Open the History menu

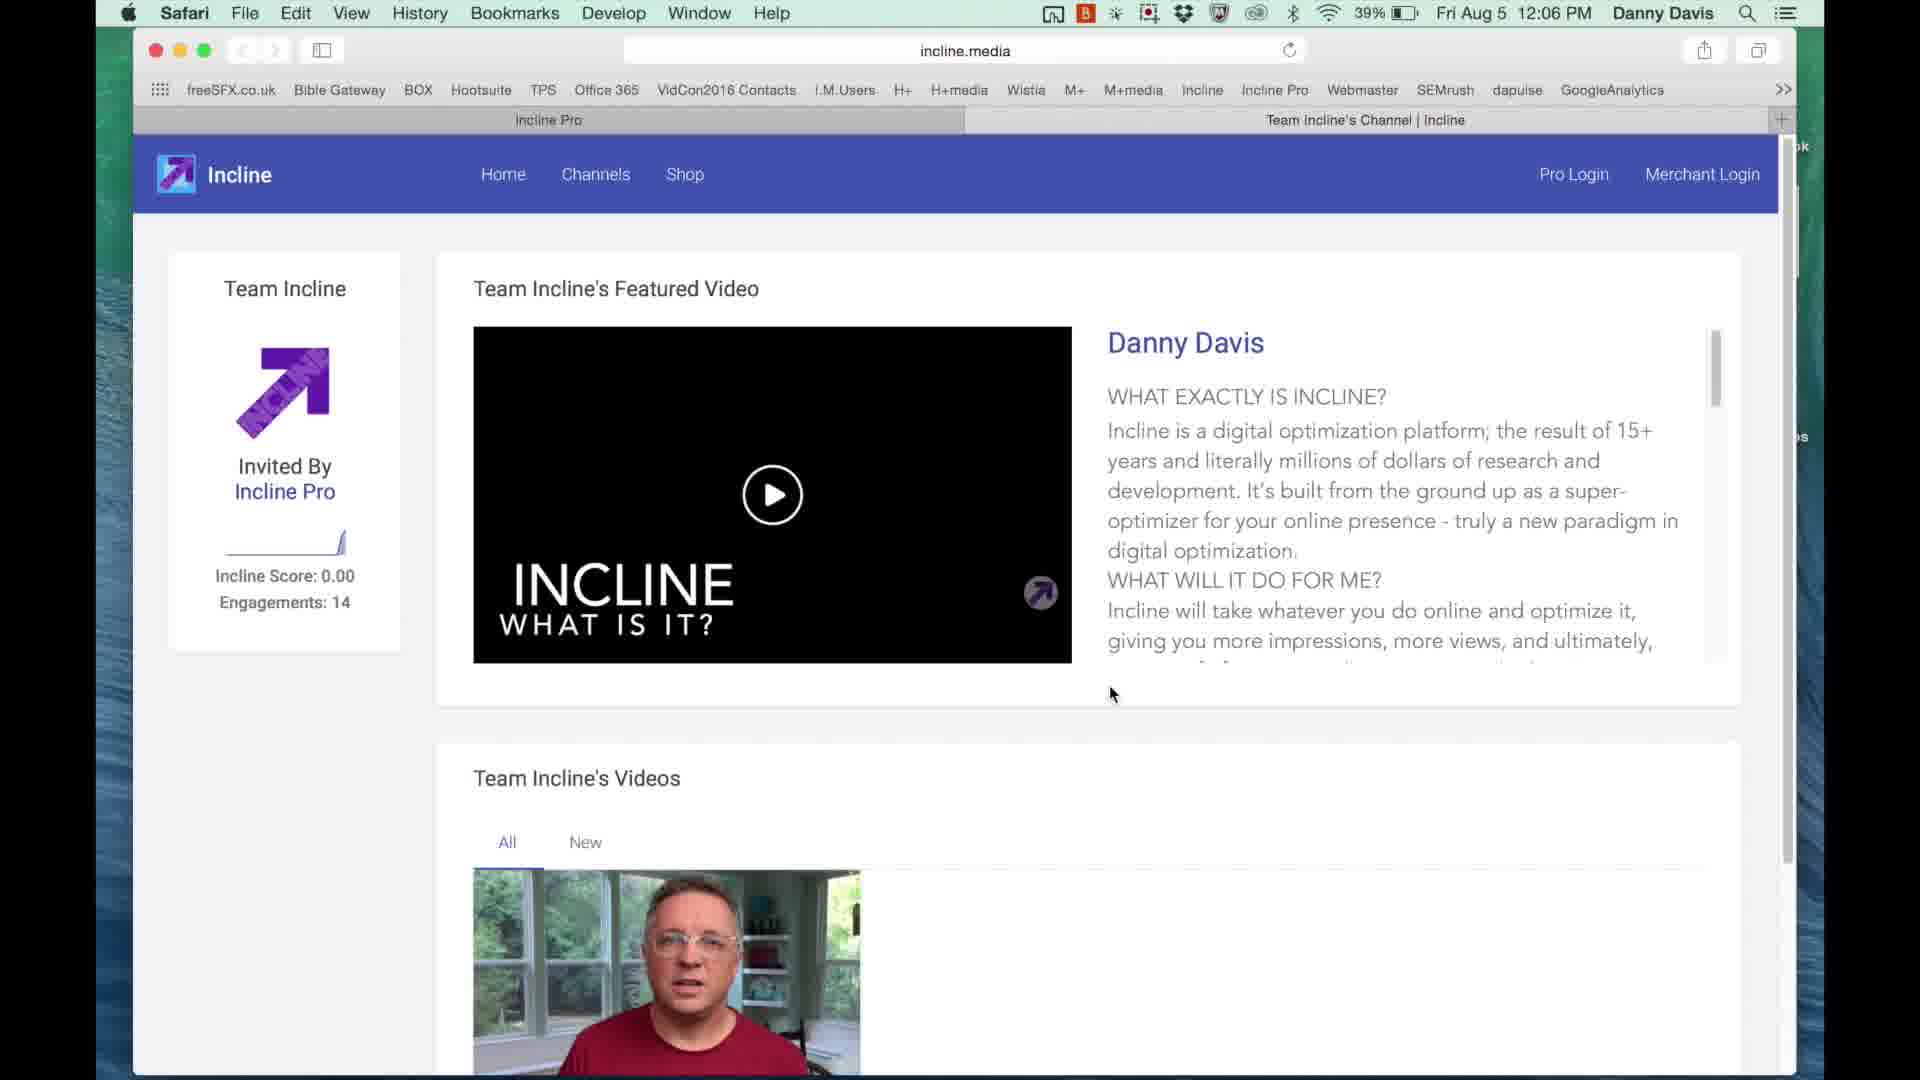(420, 13)
